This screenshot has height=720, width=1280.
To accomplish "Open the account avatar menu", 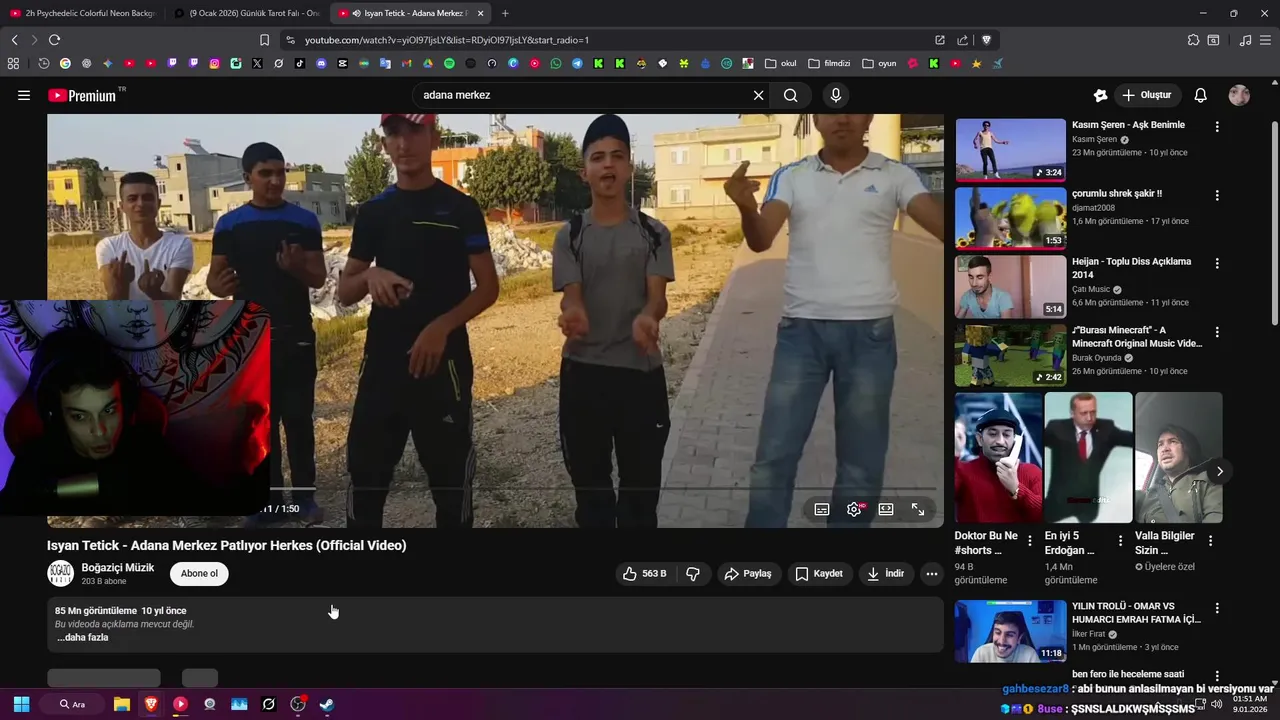I will coord(1239,95).
